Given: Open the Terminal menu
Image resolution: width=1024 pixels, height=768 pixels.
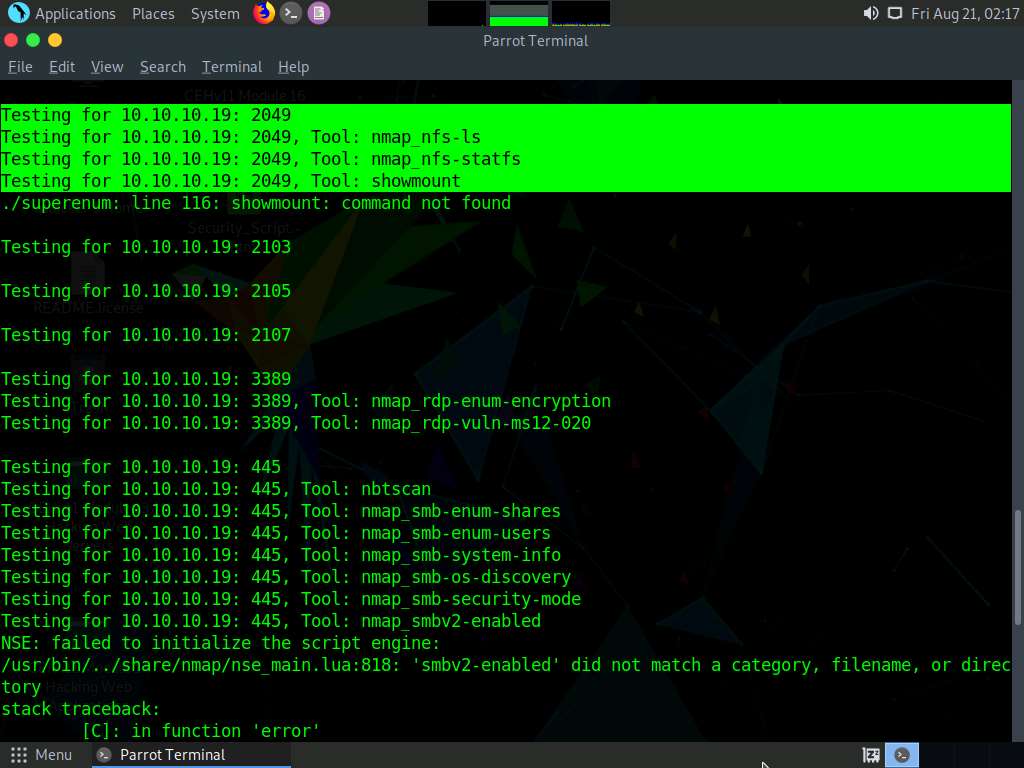Looking at the screenshot, I should point(232,67).
